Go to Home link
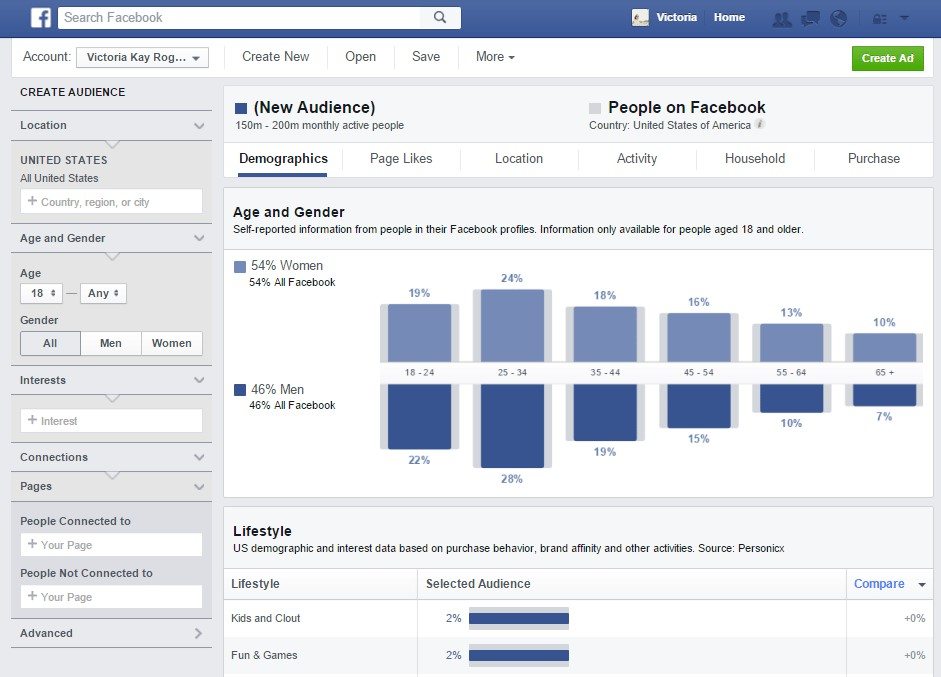 729,17
